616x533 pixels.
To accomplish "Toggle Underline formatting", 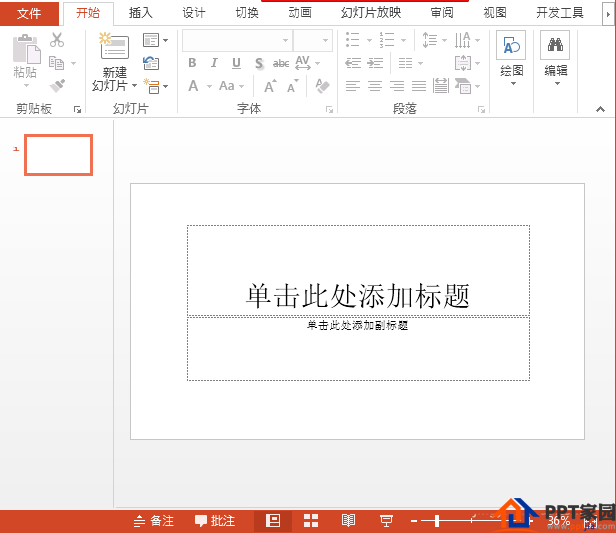I will (x=236, y=63).
